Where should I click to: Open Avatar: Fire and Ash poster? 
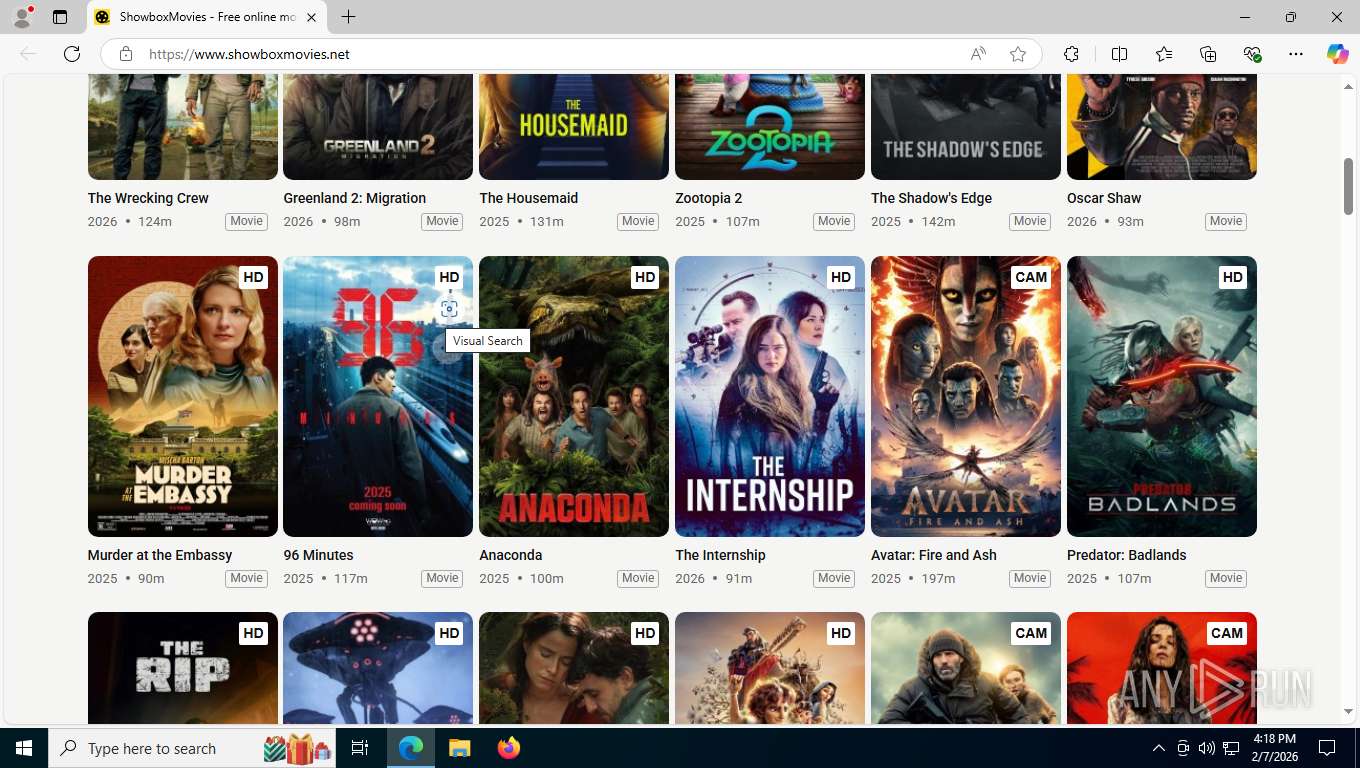(966, 396)
